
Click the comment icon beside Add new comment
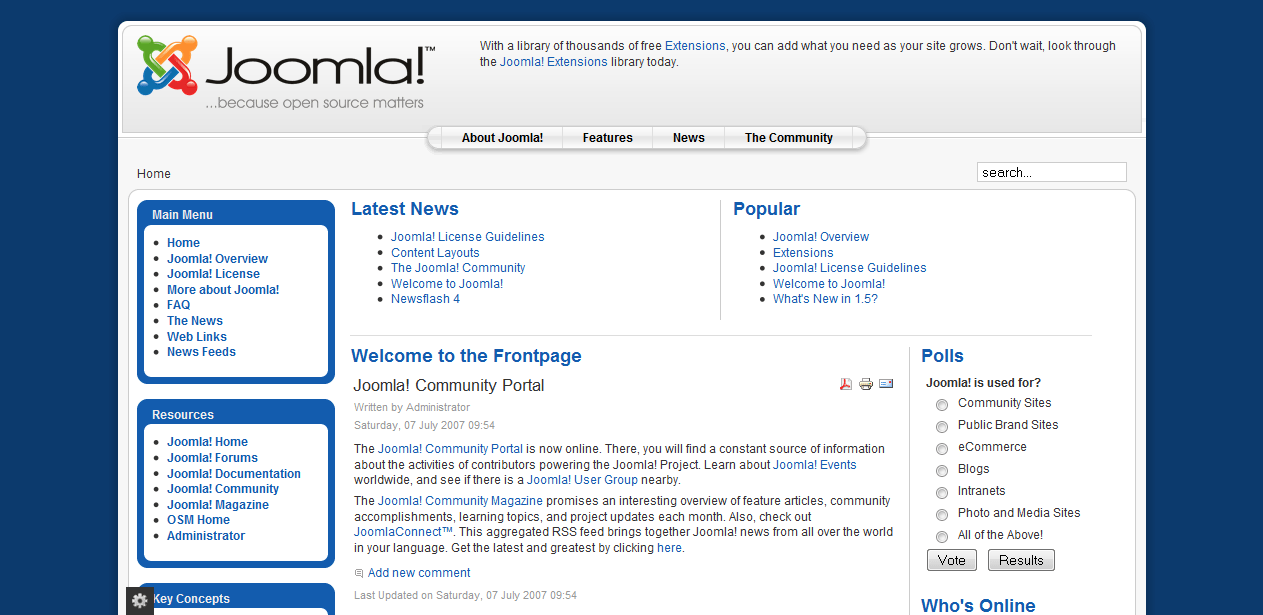pos(359,573)
